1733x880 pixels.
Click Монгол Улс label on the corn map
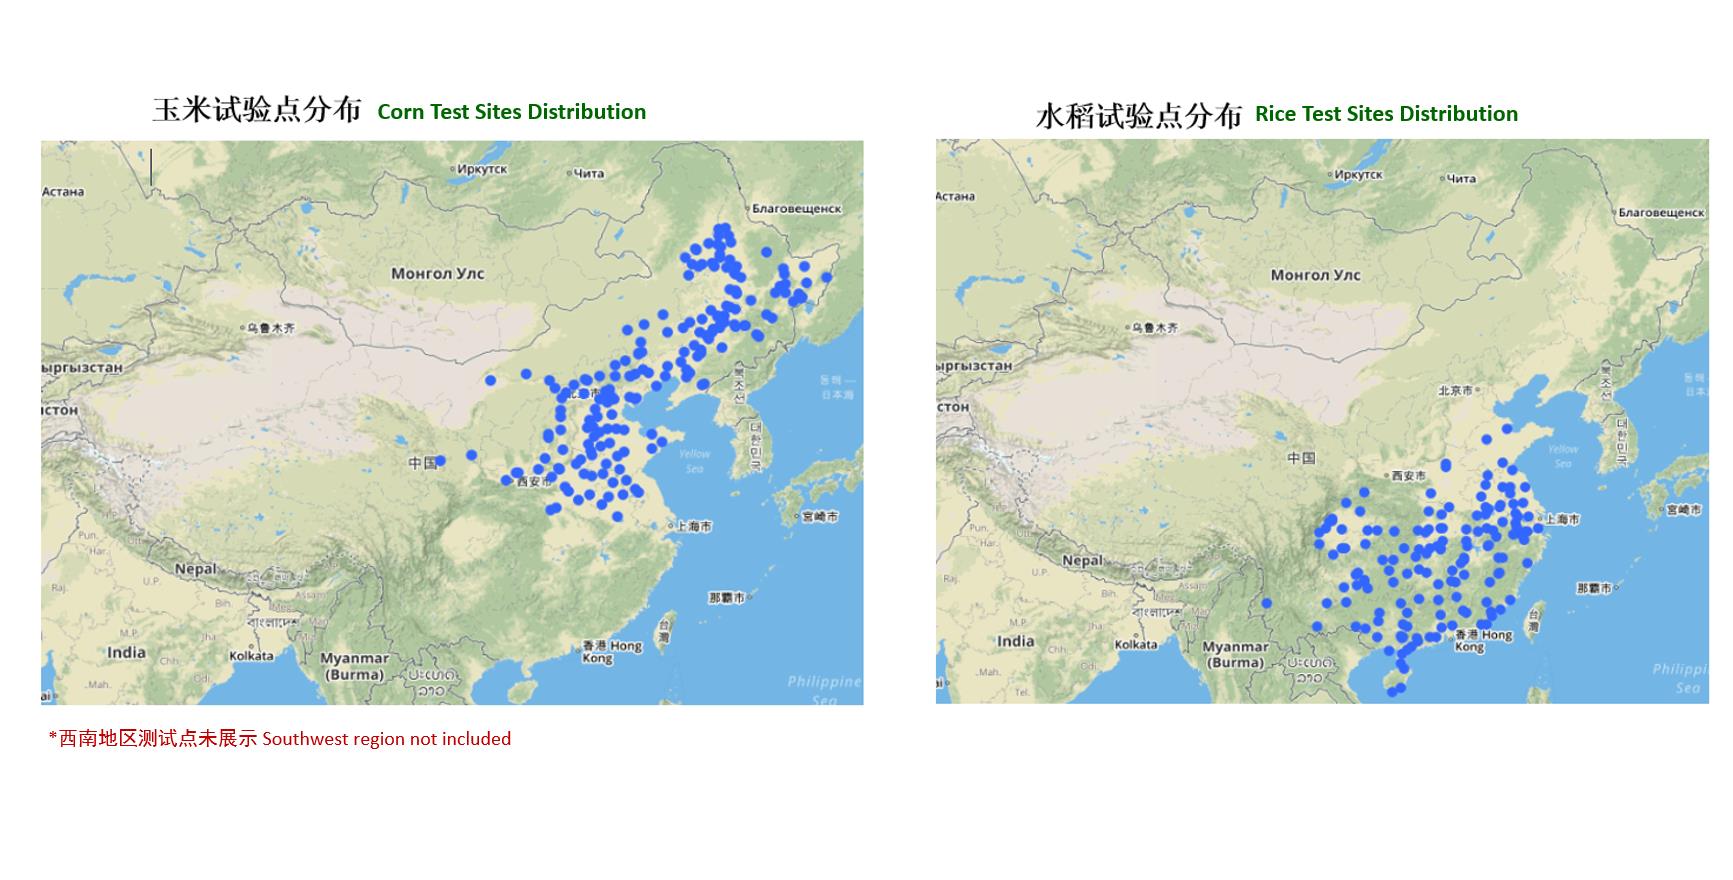click(x=437, y=273)
